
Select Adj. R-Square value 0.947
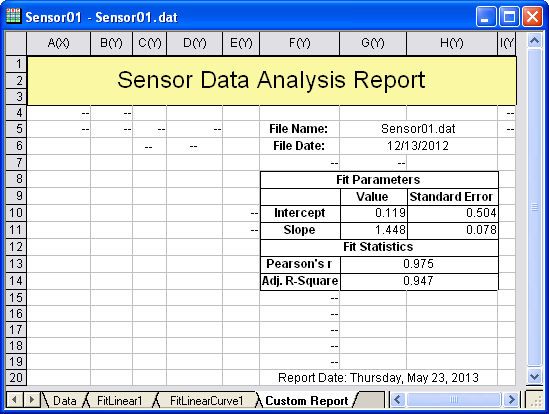click(x=419, y=281)
